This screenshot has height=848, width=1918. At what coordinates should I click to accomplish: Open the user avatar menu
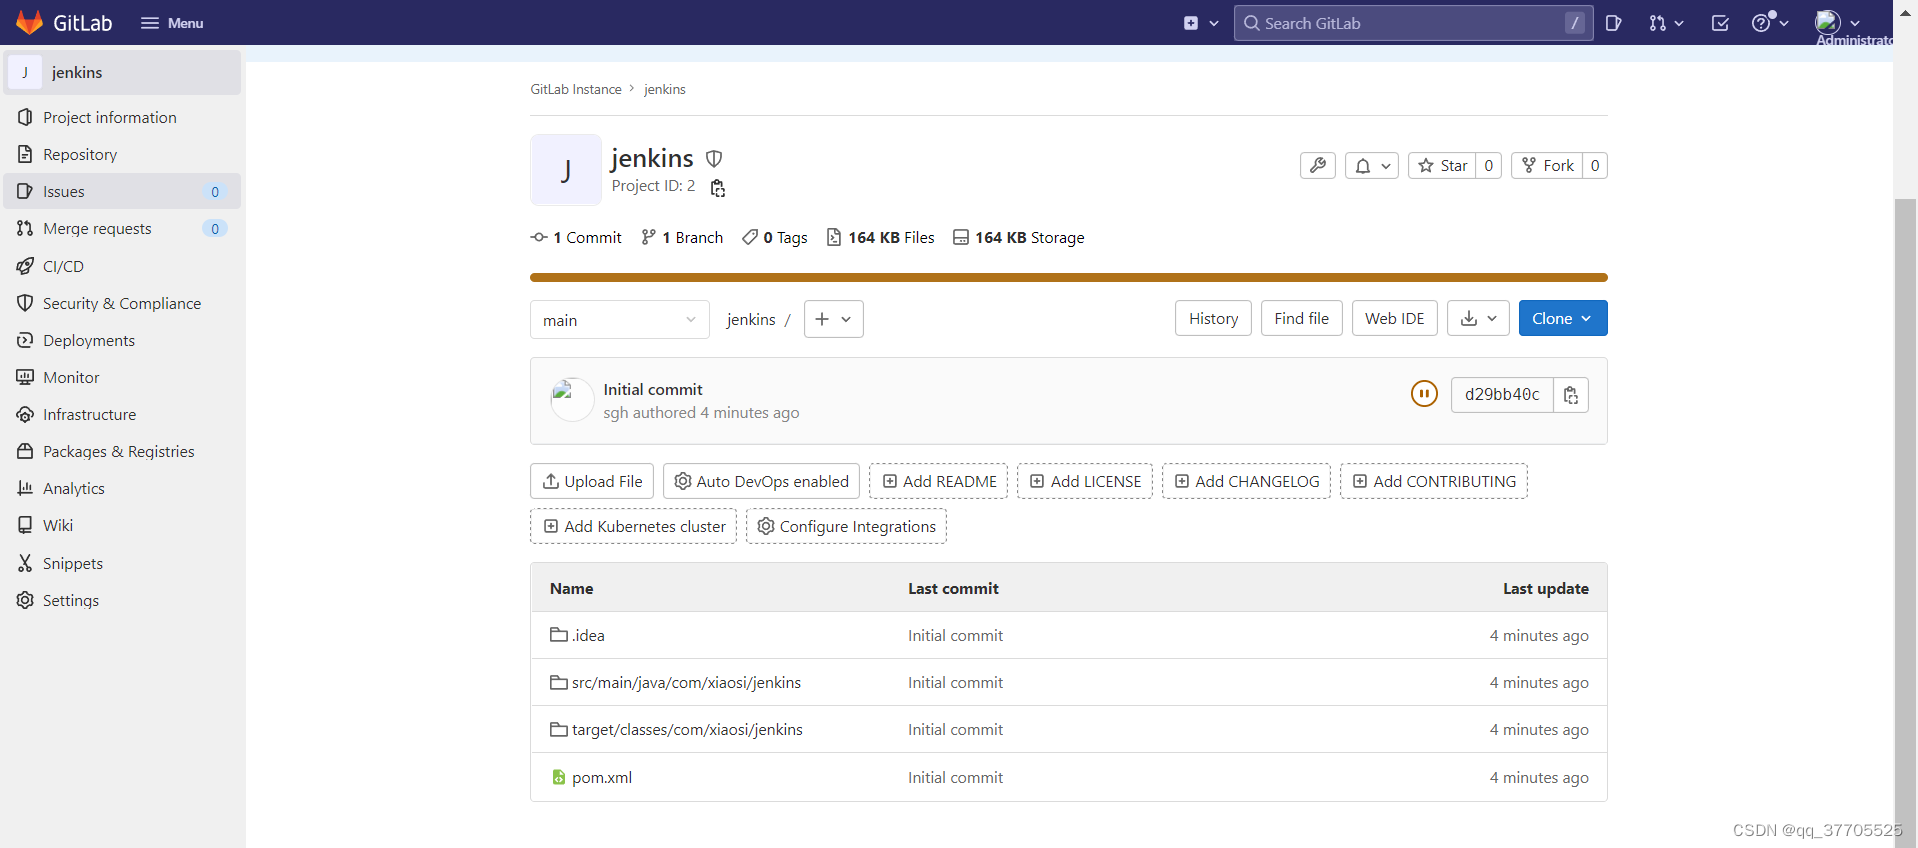coord(1837,22)
